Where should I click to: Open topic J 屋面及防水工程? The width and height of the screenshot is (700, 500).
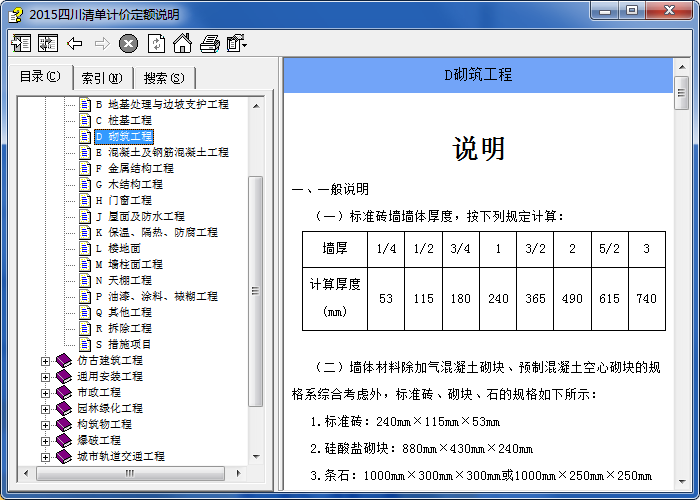click(x=140, y=217)
